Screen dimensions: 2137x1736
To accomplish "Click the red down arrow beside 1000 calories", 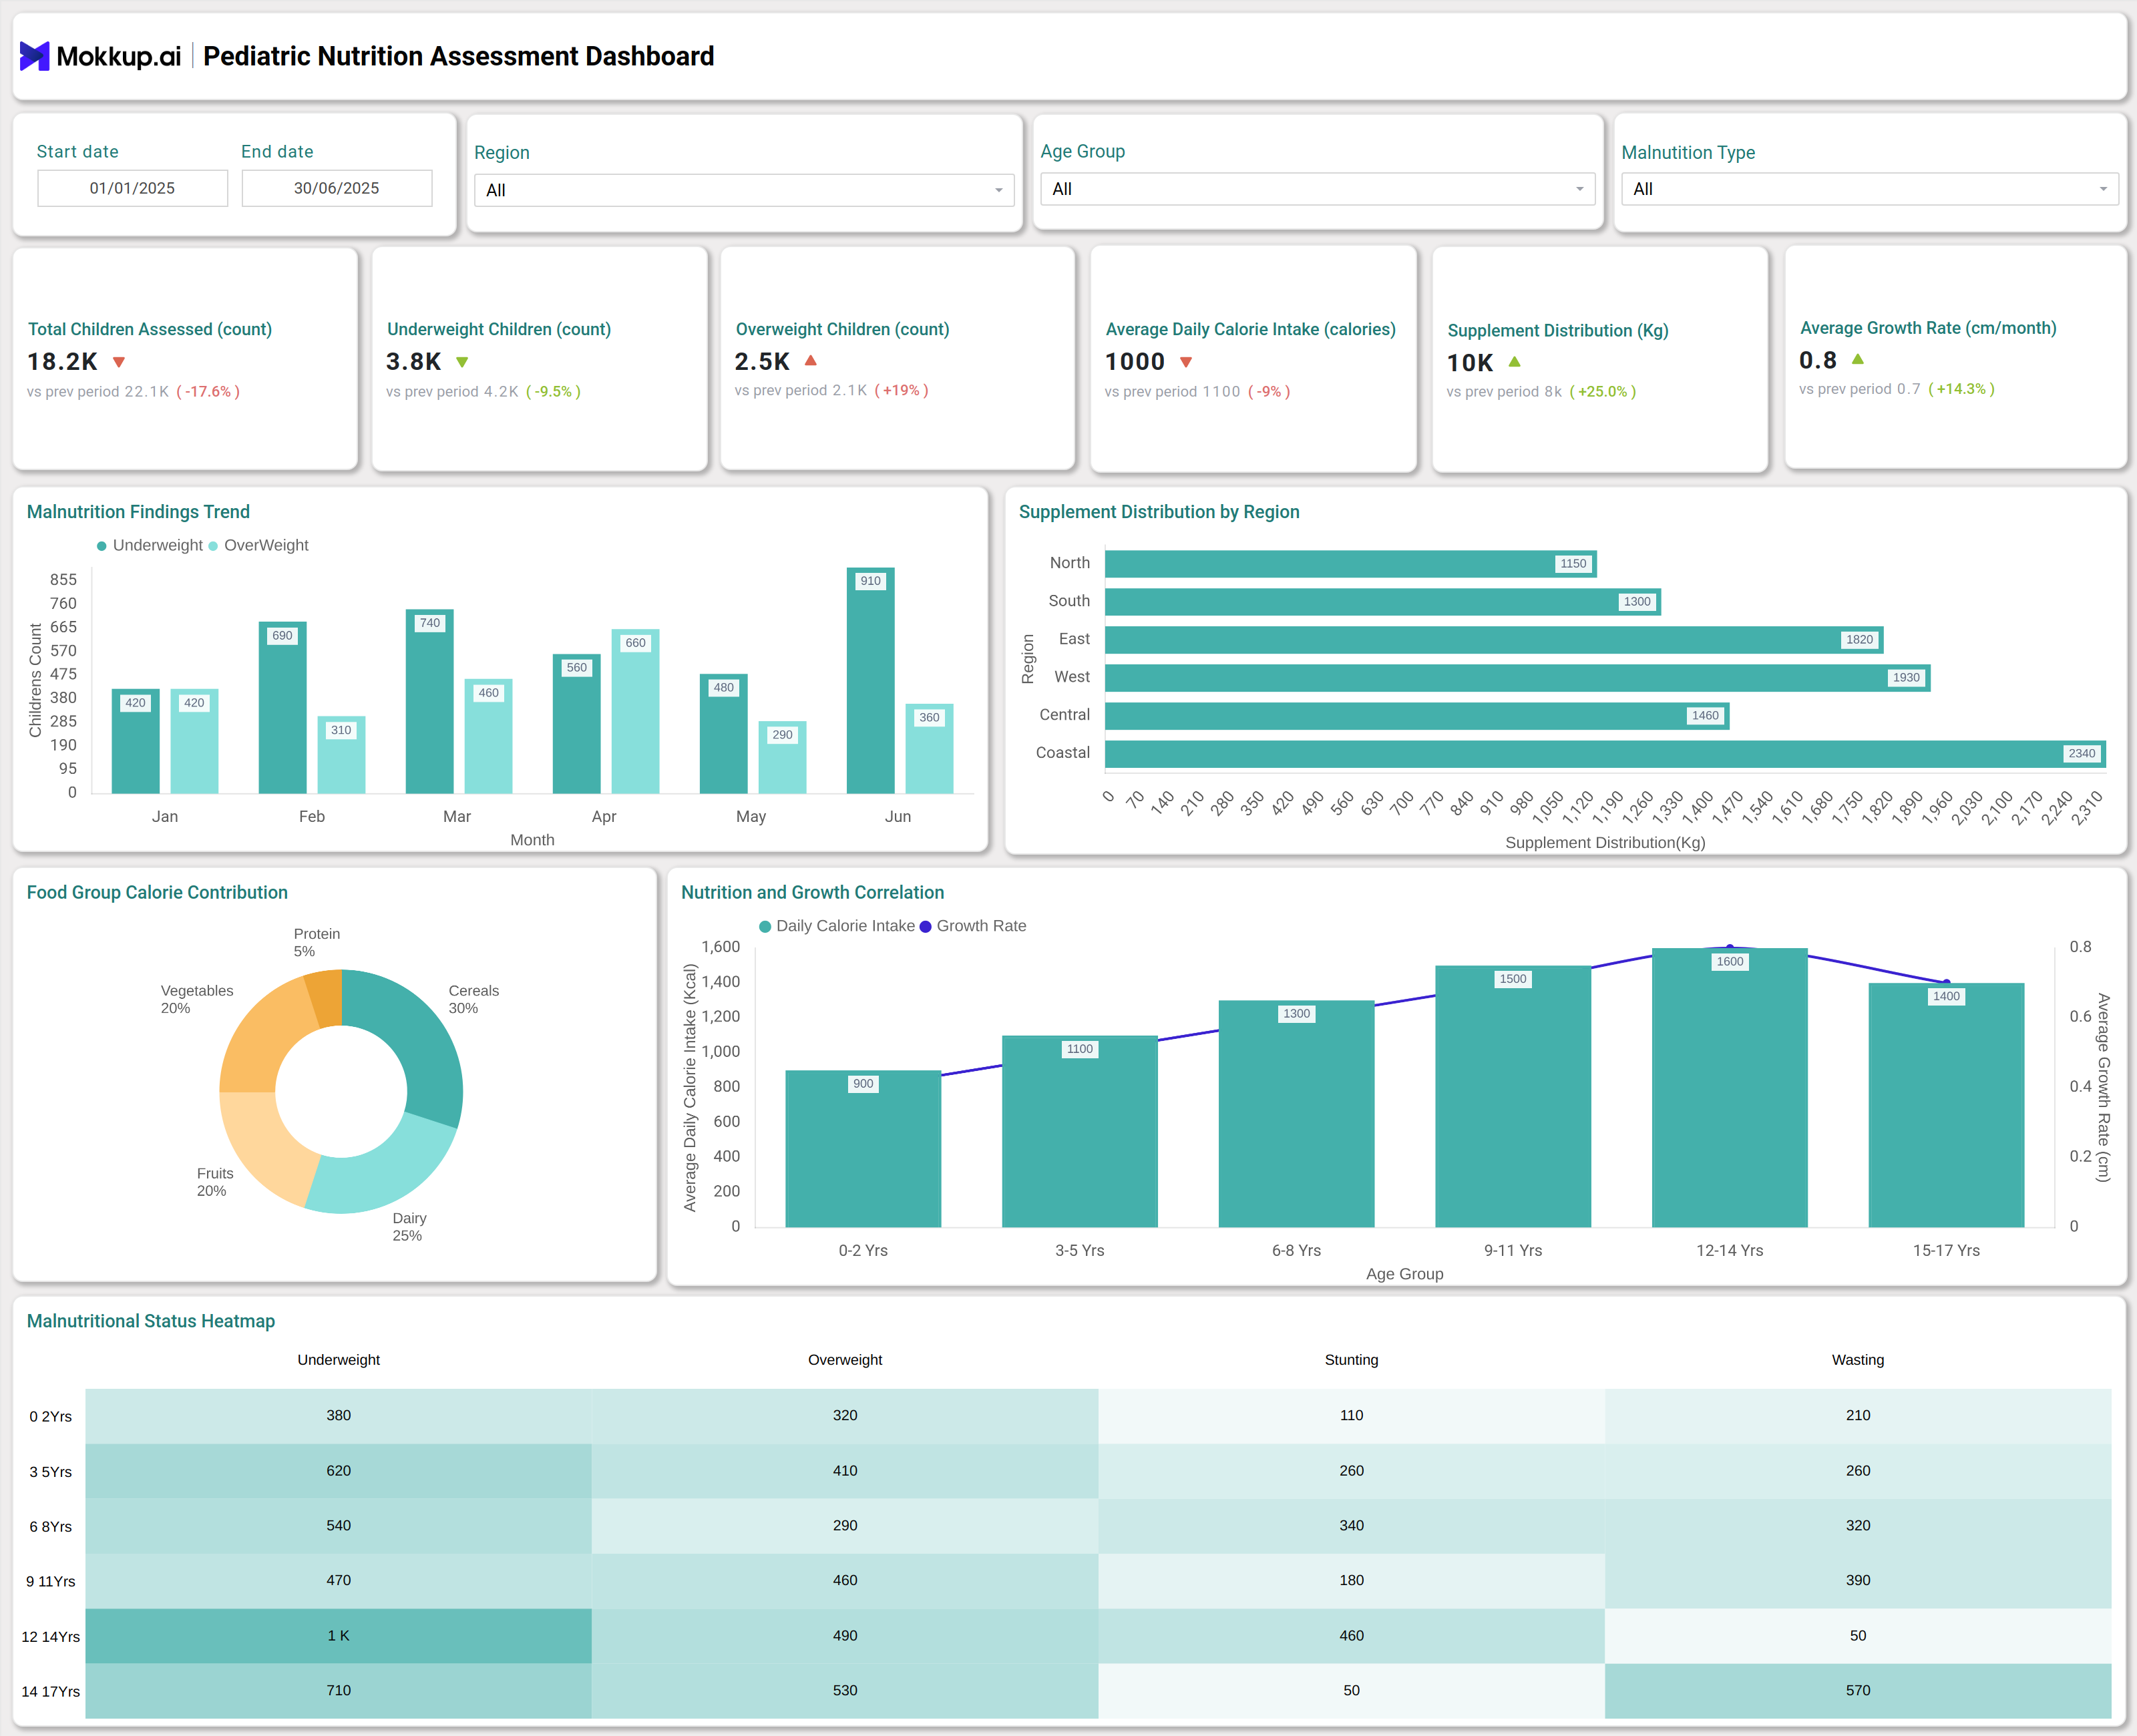I will (x=1186, y=362).
